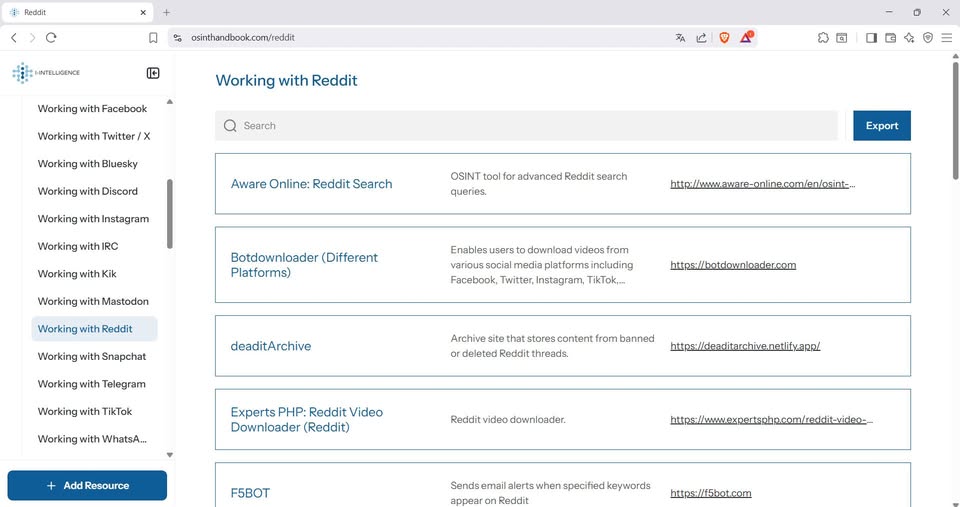Image resolution: width=960 pixels, height=507 pixels.
Task: Open the VPN shield icon
Action: (928, 37)
